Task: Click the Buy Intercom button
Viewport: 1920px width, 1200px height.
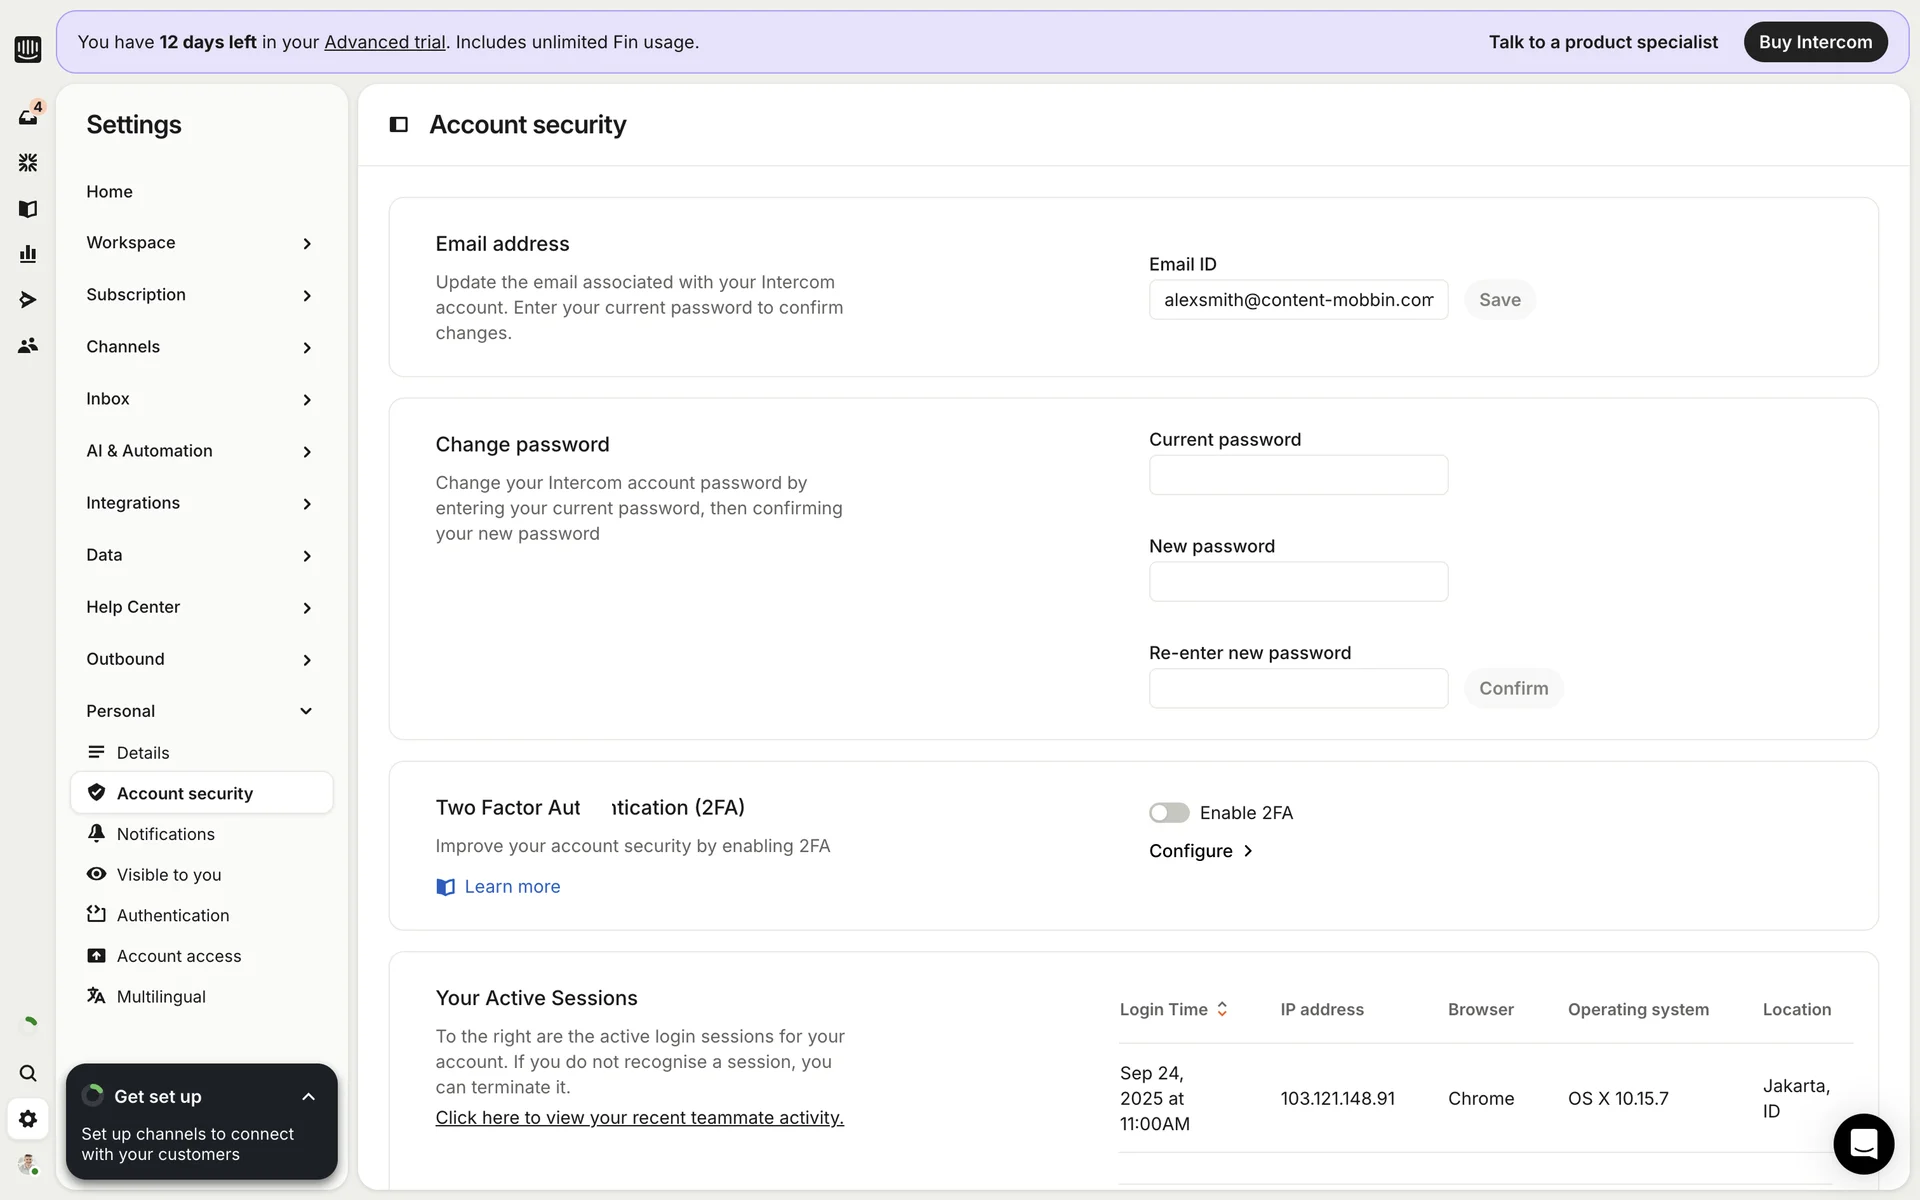Action: click(1815, 42)
